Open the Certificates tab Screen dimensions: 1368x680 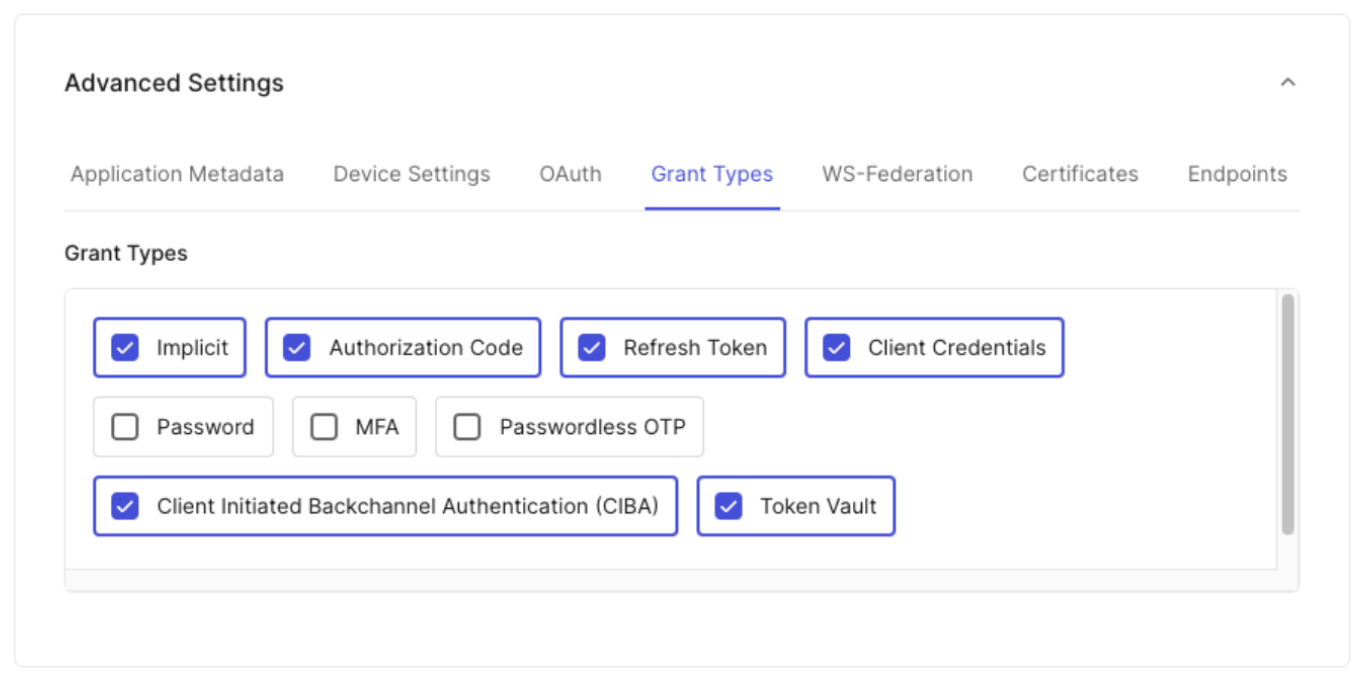[1080, 174]
